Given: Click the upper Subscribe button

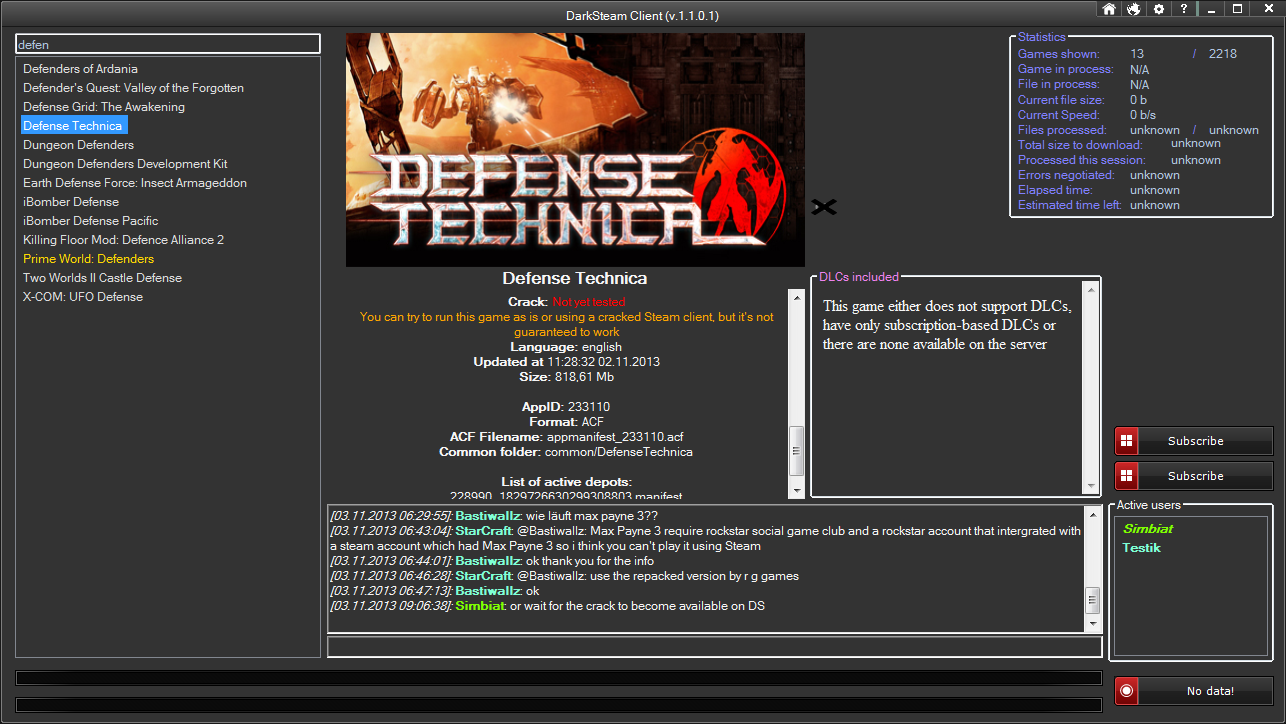Looking at the screenshot, I should tap(1194, 441).
